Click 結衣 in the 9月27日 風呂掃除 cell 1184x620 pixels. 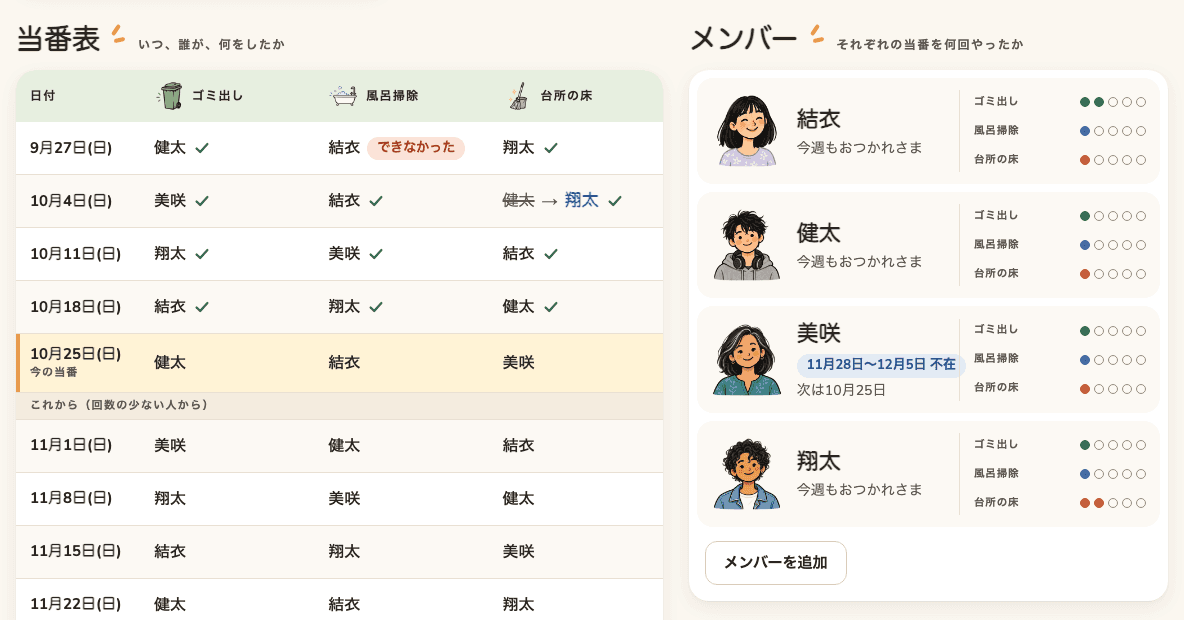pos(344,148)
